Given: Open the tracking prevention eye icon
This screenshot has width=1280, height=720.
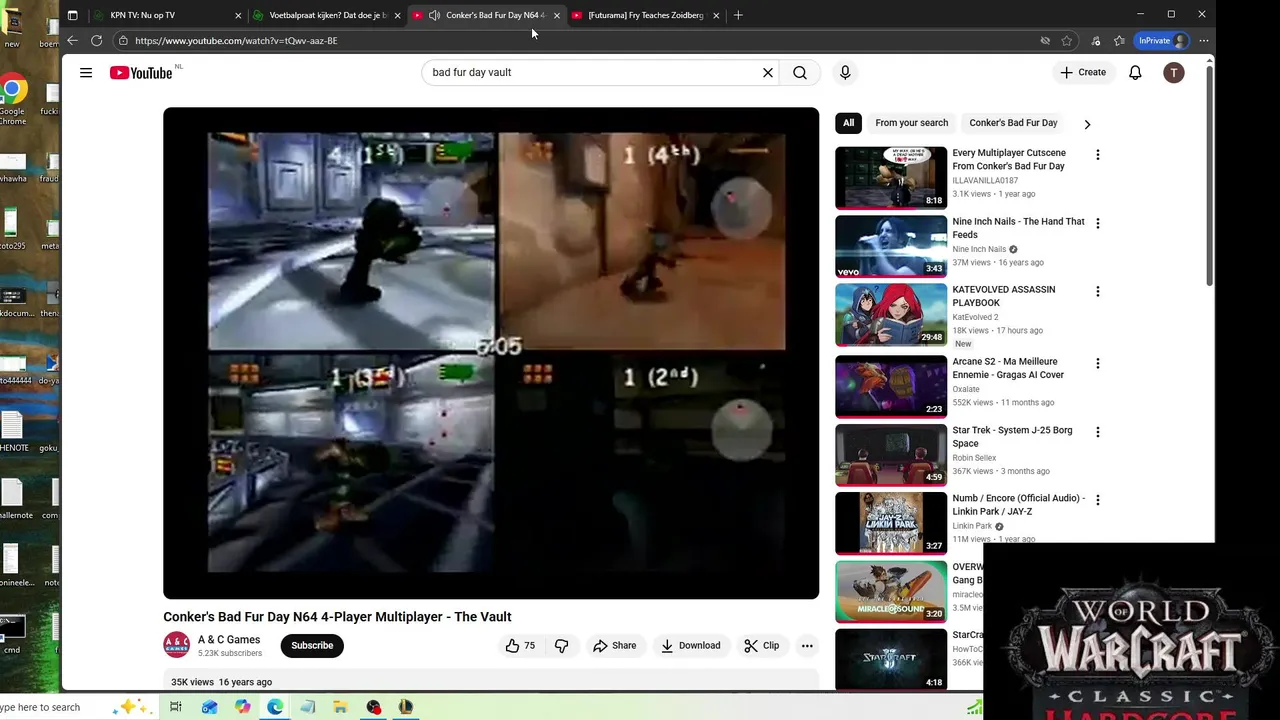Looking at the screenshot, I should (x=1045, y=40).
